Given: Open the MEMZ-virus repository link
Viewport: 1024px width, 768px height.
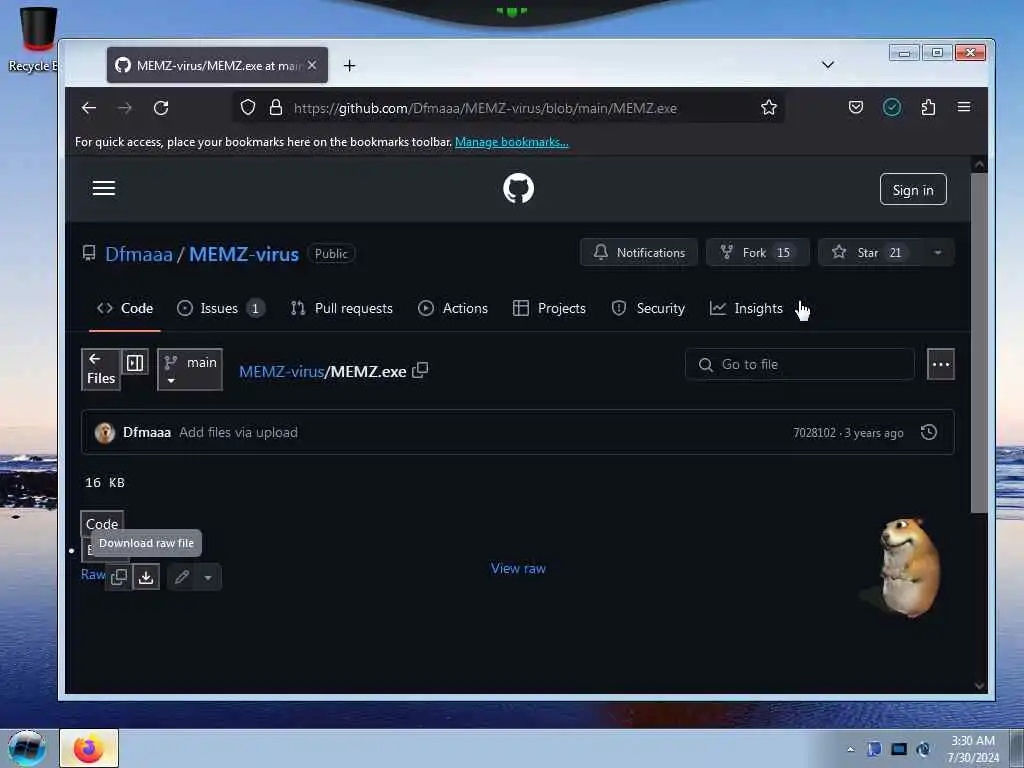Looking at the screenshot, I should 244,253.
